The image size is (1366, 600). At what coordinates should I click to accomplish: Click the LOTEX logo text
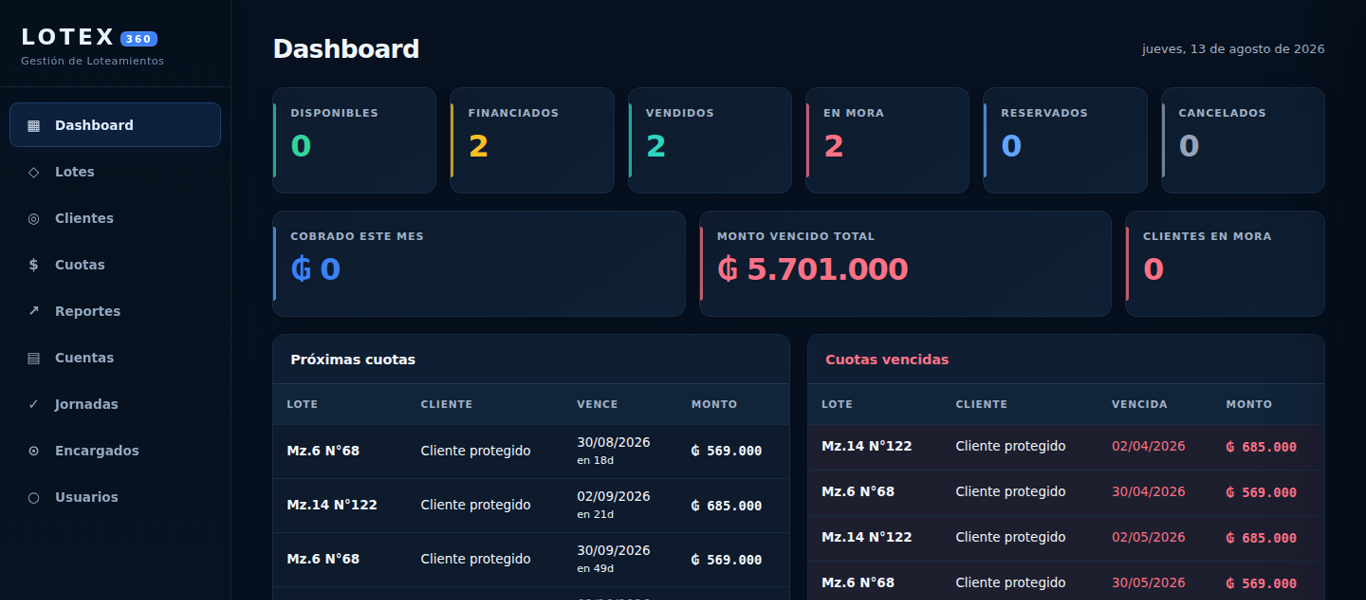68,37
